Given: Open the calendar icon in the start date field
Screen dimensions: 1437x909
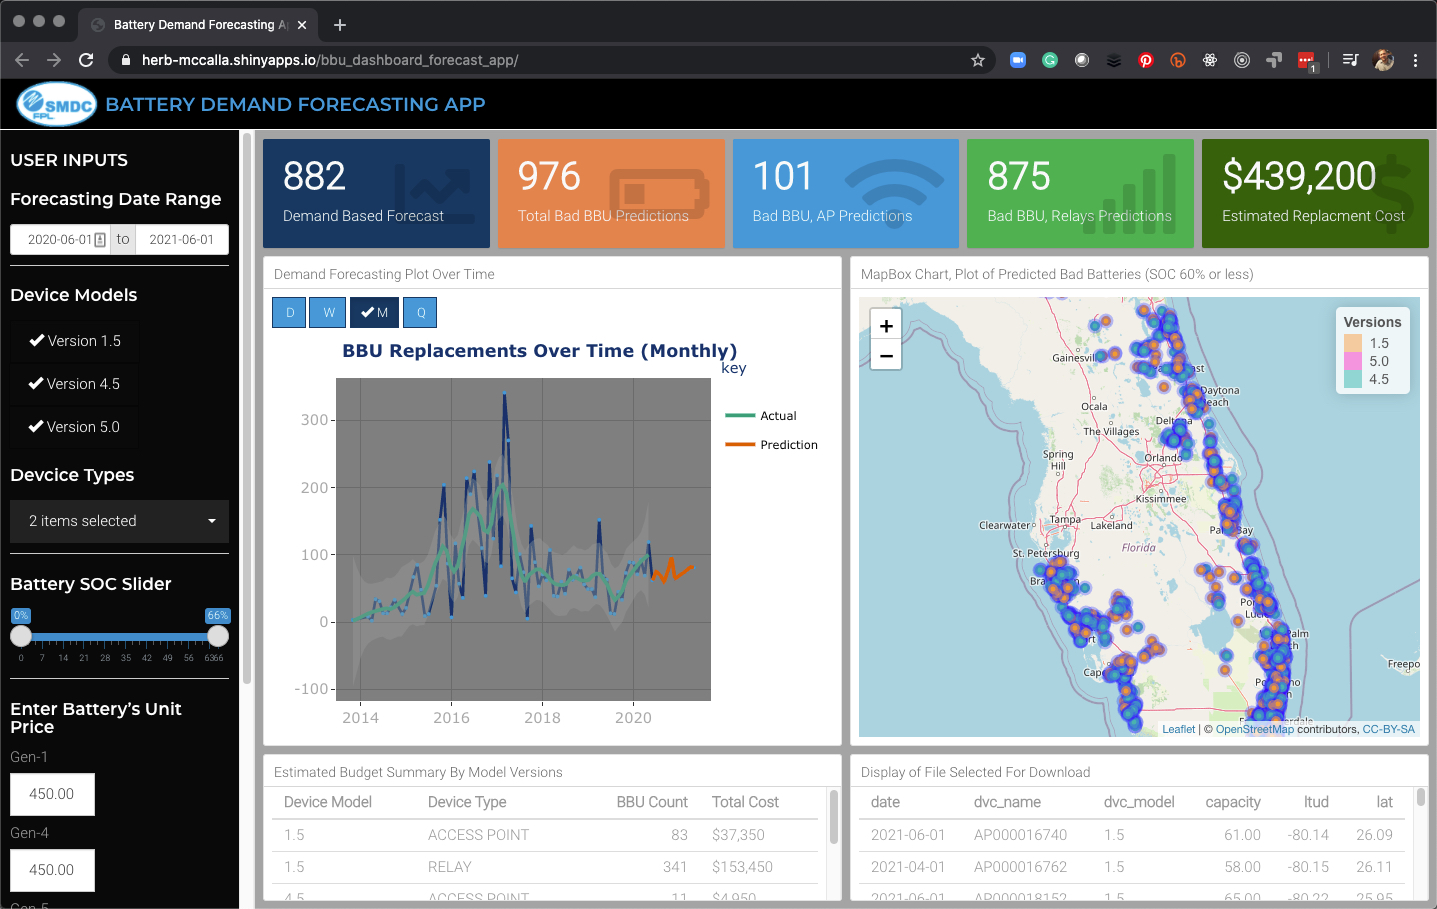Looking at the screenshot, I should (x=100, y=240).
